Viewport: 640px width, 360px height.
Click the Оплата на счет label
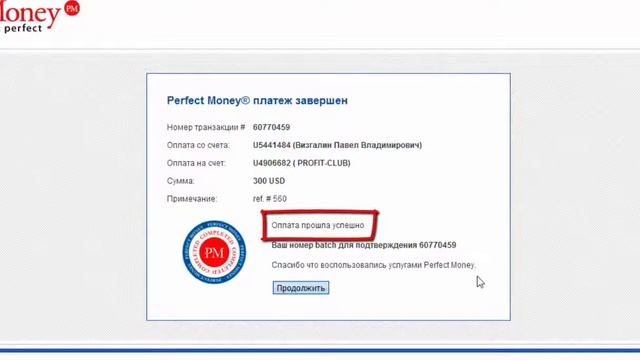point(196,163)
